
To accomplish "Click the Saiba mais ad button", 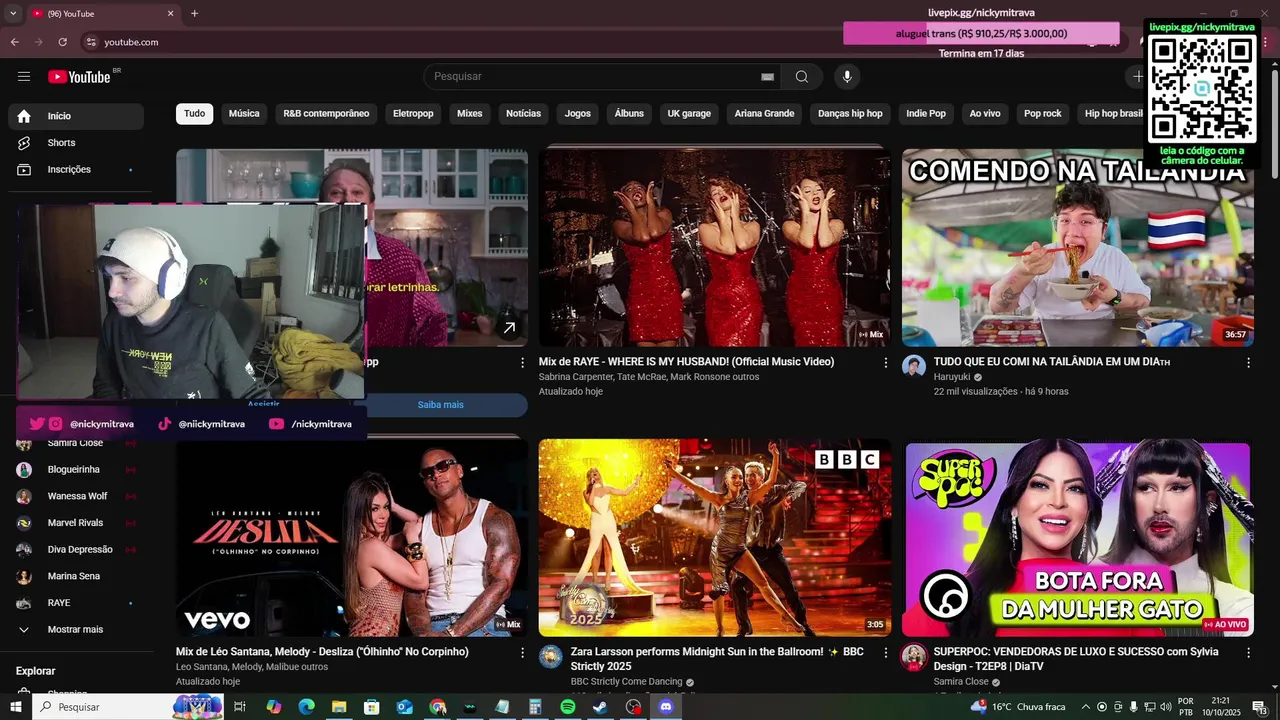I will (440, 405).
